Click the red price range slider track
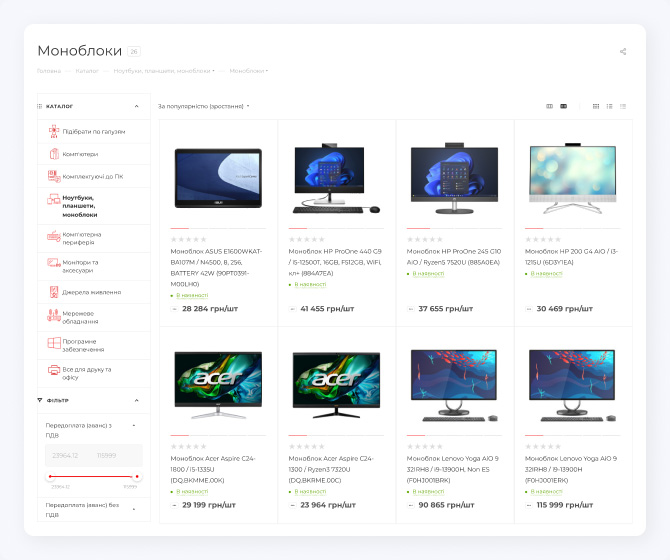 pyautogui.click(x=91, y=476)
